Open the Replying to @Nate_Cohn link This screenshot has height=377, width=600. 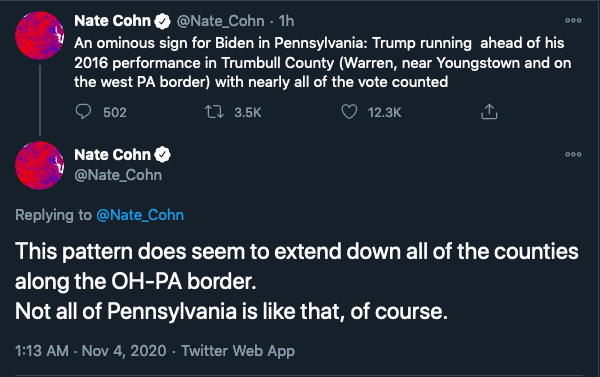tap(140, 215)
